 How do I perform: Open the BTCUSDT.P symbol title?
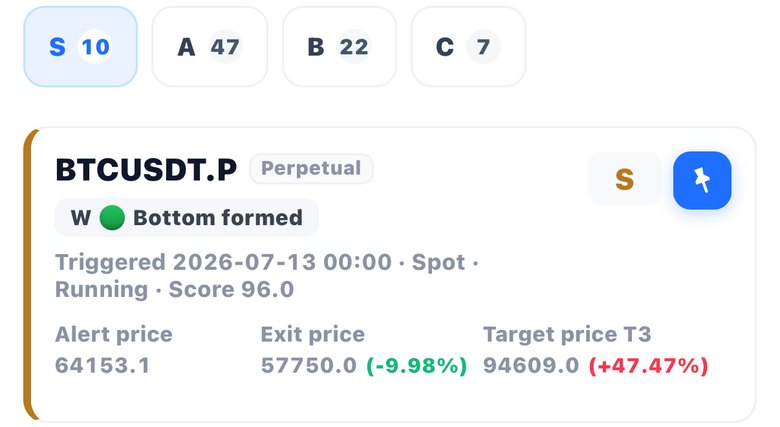(146, 170)
